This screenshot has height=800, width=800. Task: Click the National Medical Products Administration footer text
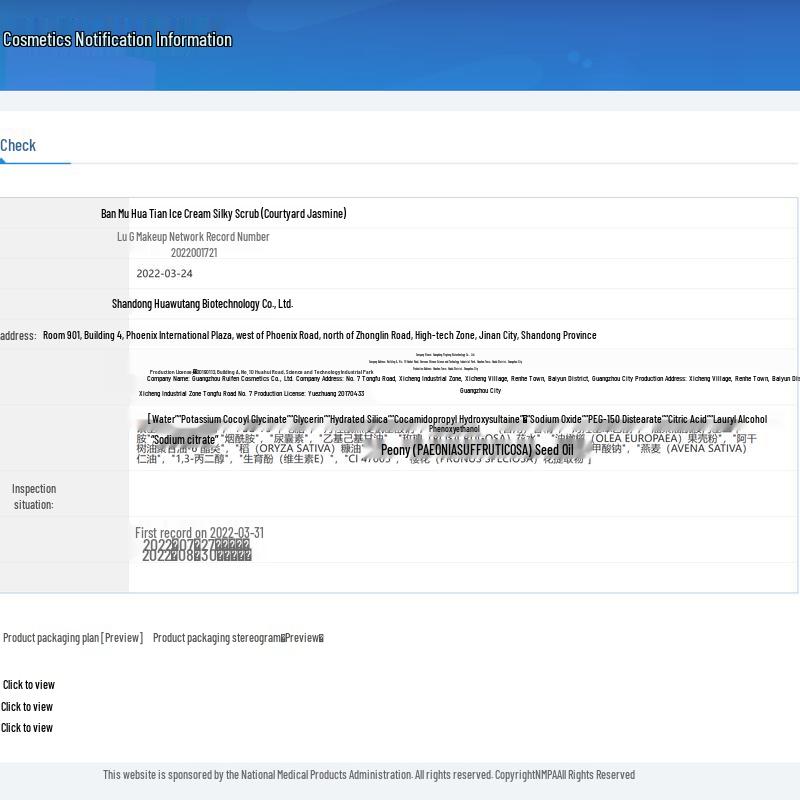tap(368, 775)
